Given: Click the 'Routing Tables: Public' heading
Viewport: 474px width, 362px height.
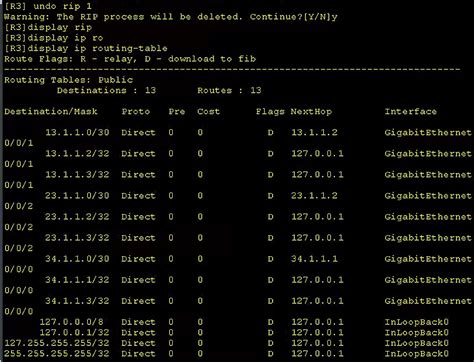Looking at the screenshot, I should tap(68, 80).
